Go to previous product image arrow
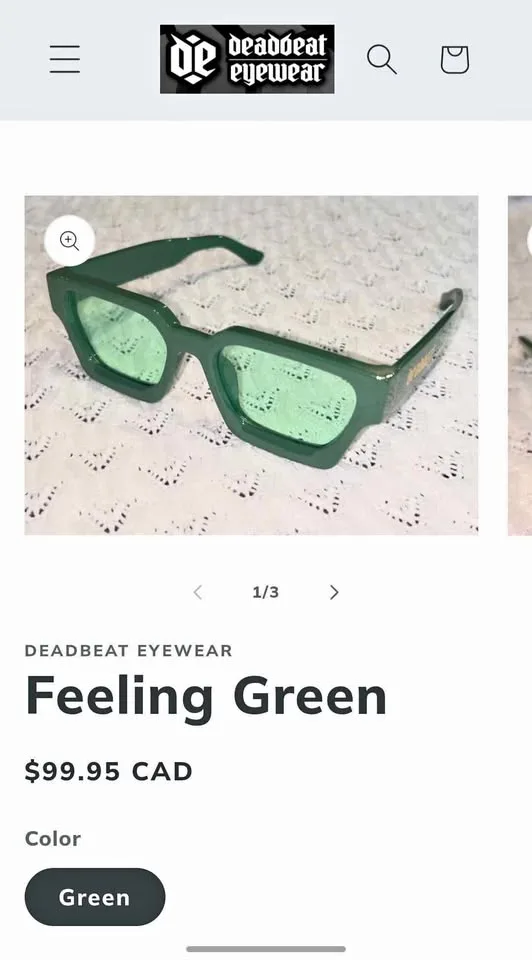The height and width of the screenshot is (960, 532). [198, 592]
